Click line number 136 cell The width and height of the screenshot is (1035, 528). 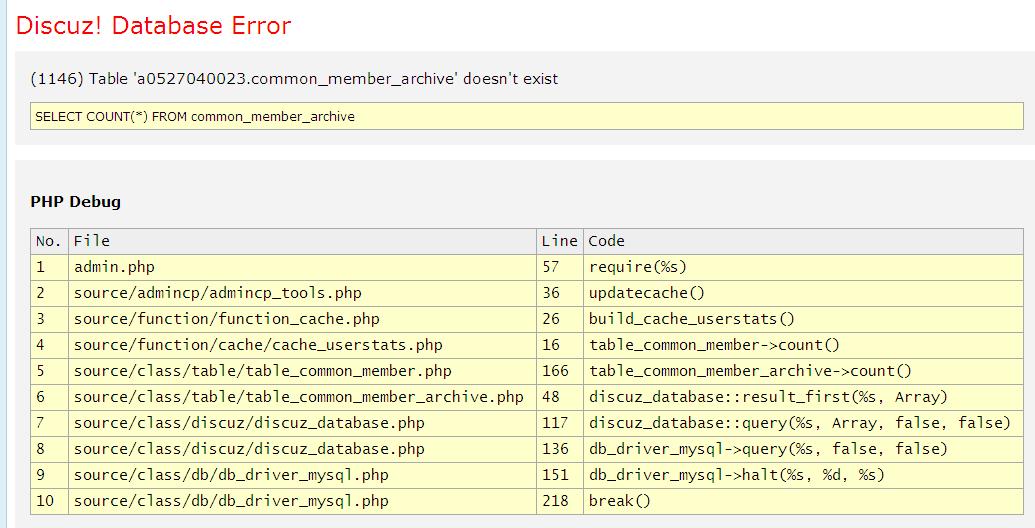[x=560, y=449]
